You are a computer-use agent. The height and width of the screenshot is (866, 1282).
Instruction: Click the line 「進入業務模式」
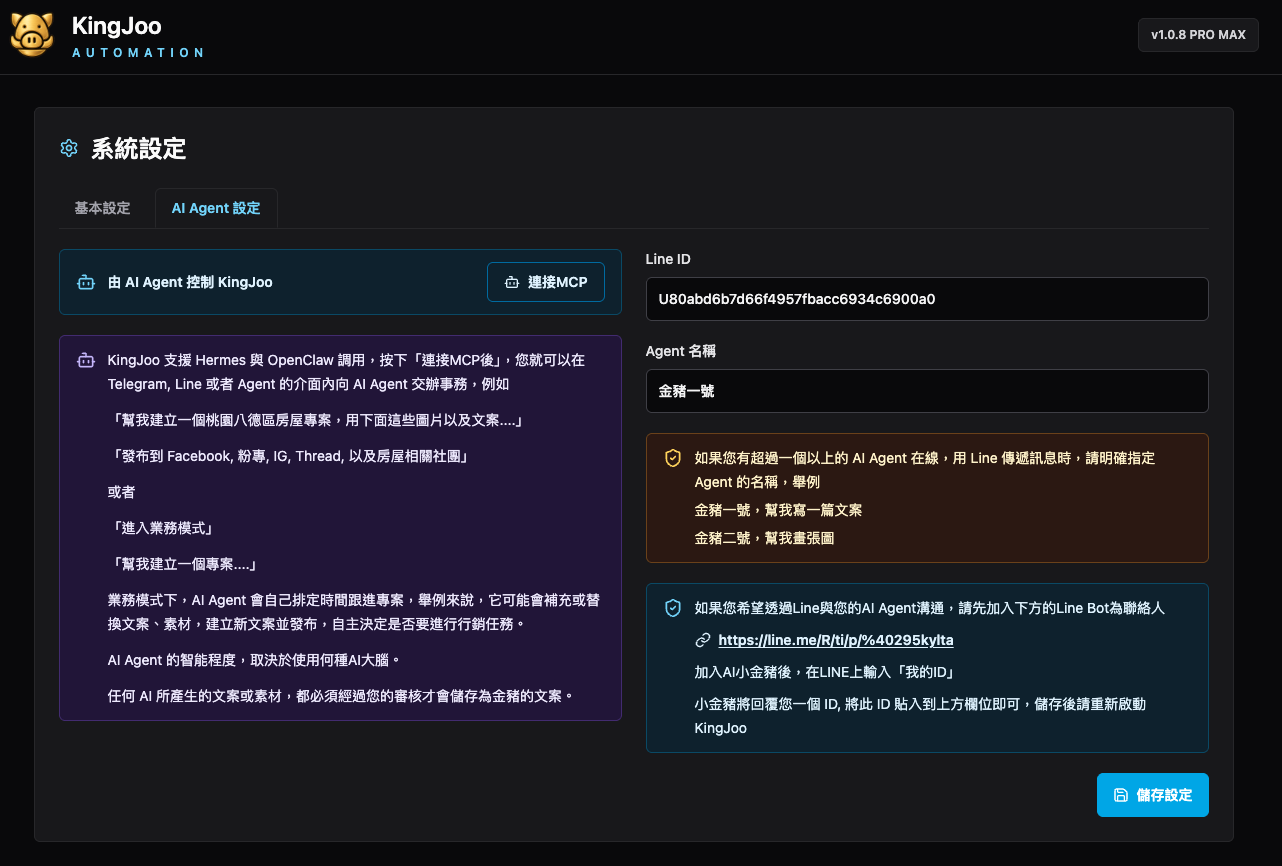[x=162, y=528]
